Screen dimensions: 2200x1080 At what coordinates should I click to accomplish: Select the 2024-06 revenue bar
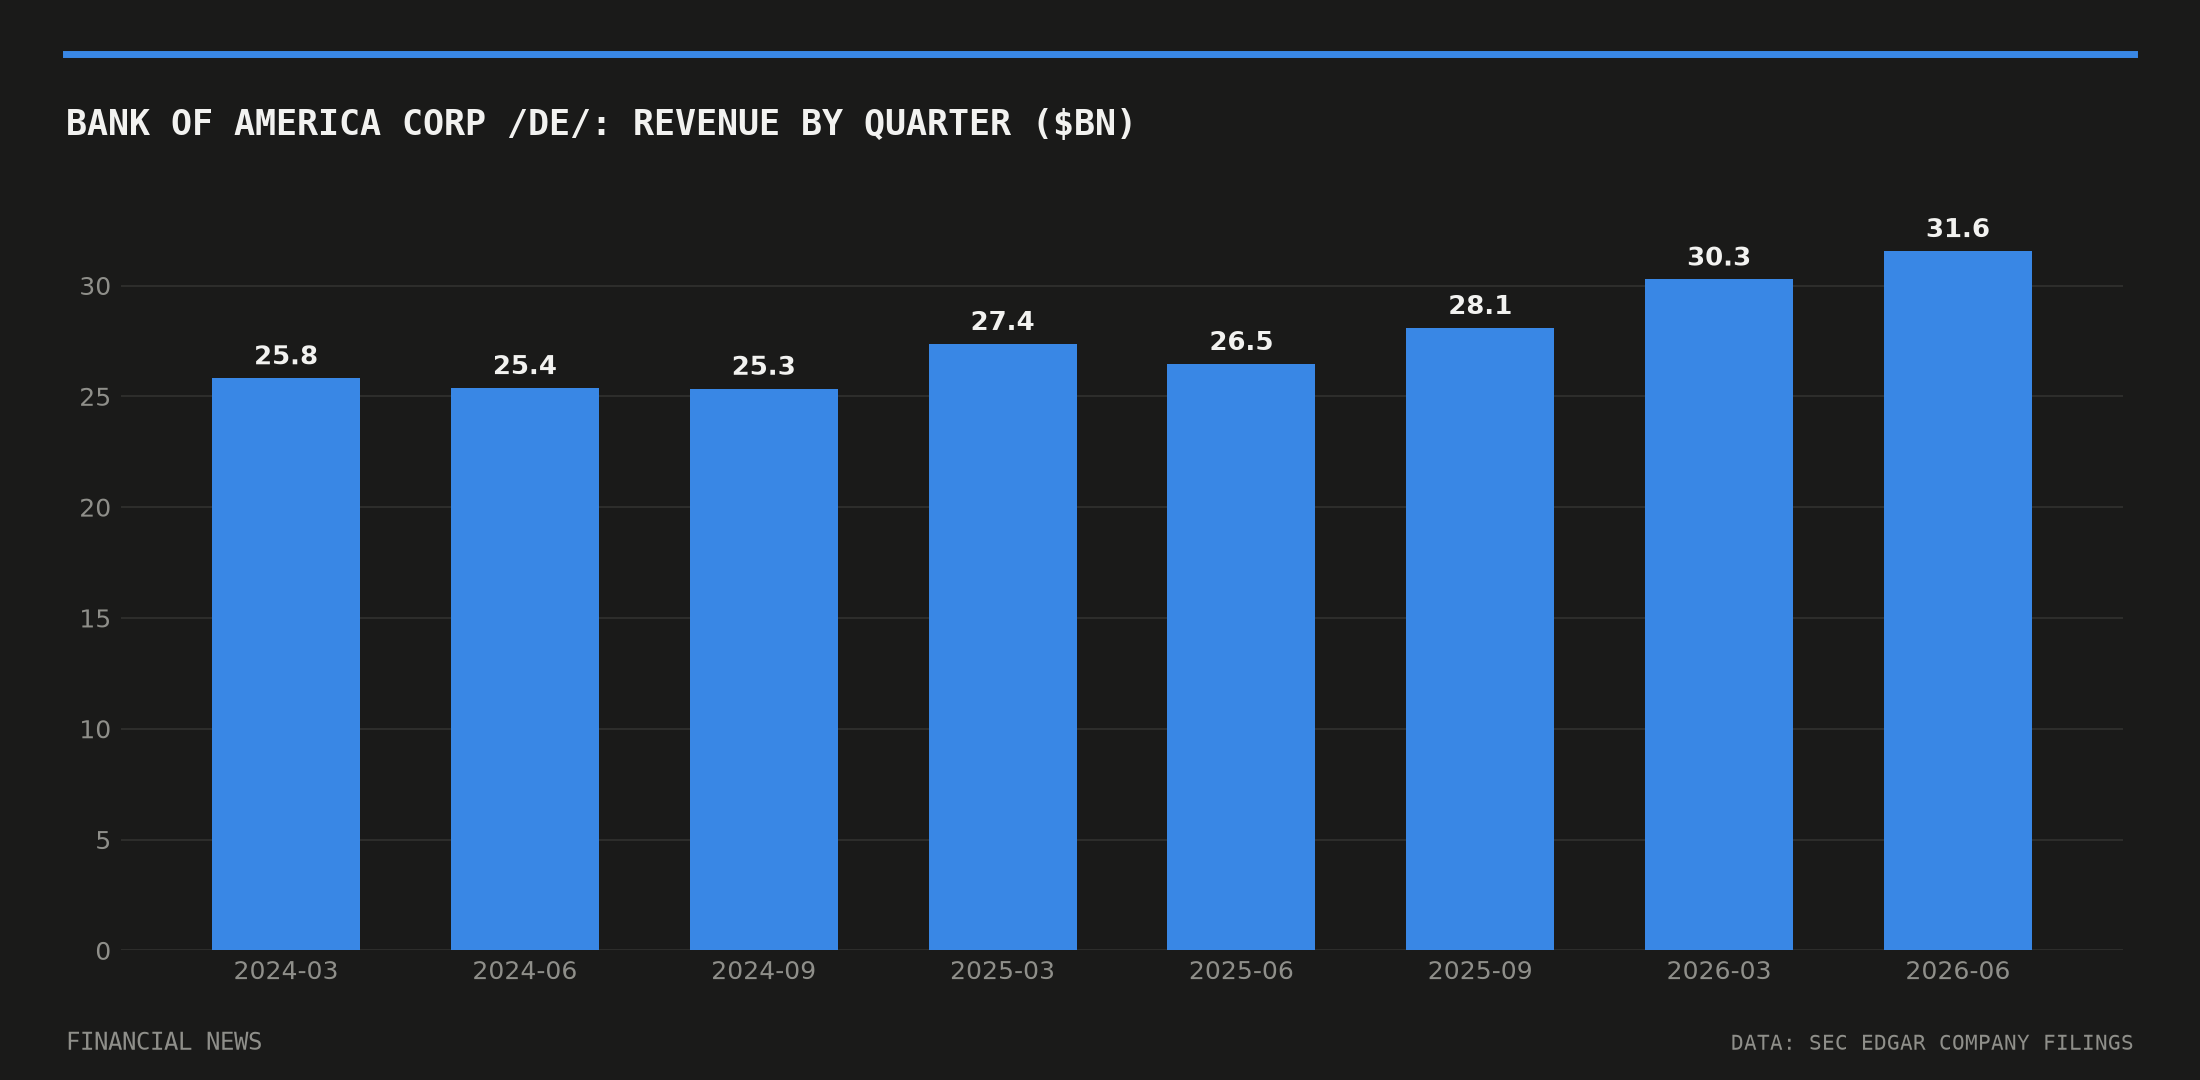point(525,669)
